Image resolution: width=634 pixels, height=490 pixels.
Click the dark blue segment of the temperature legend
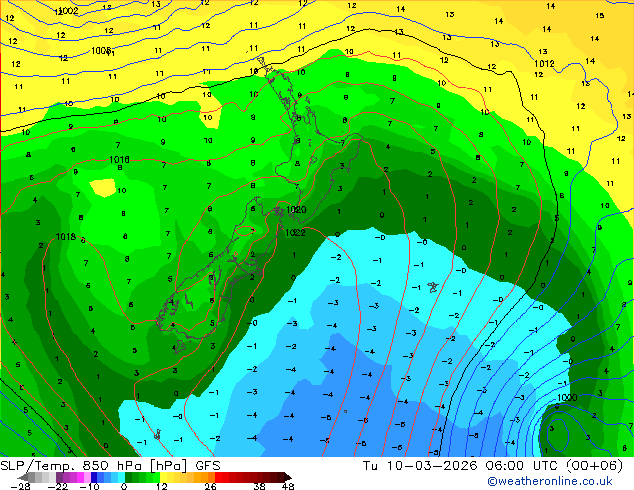coord(94,477)
